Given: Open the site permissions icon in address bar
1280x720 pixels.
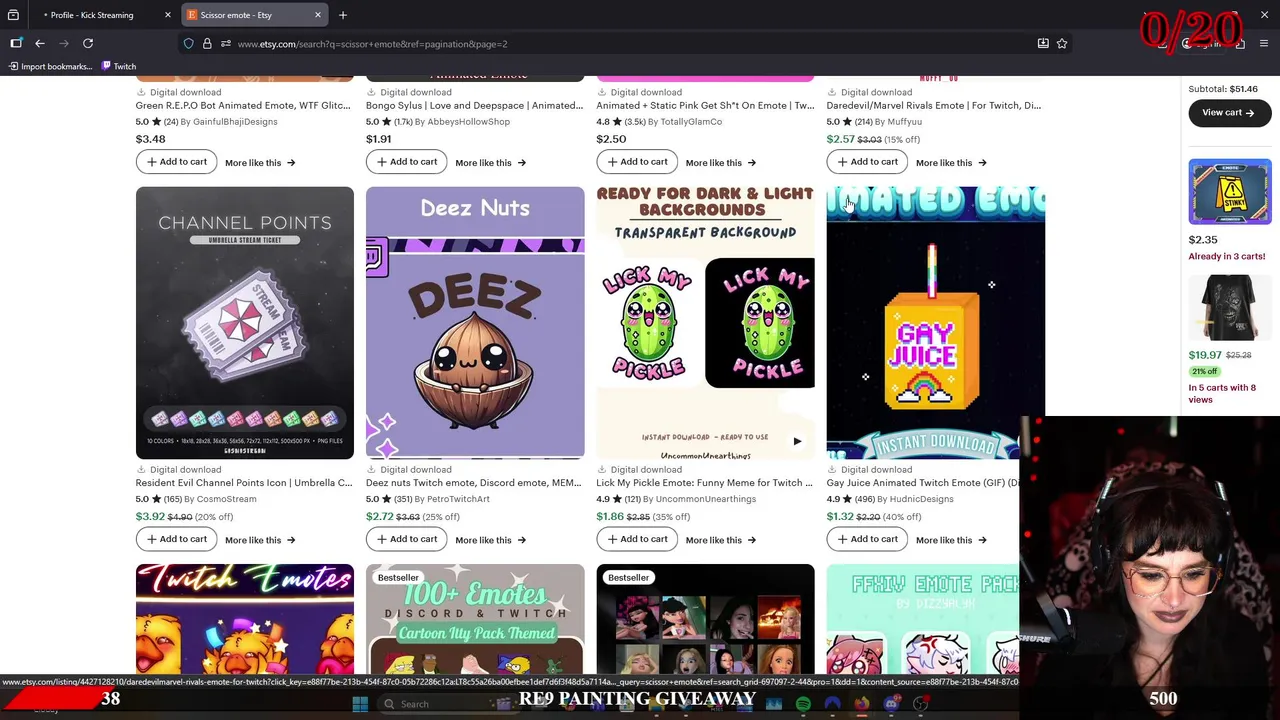Looking at the screenshot, I should [226, 44].
